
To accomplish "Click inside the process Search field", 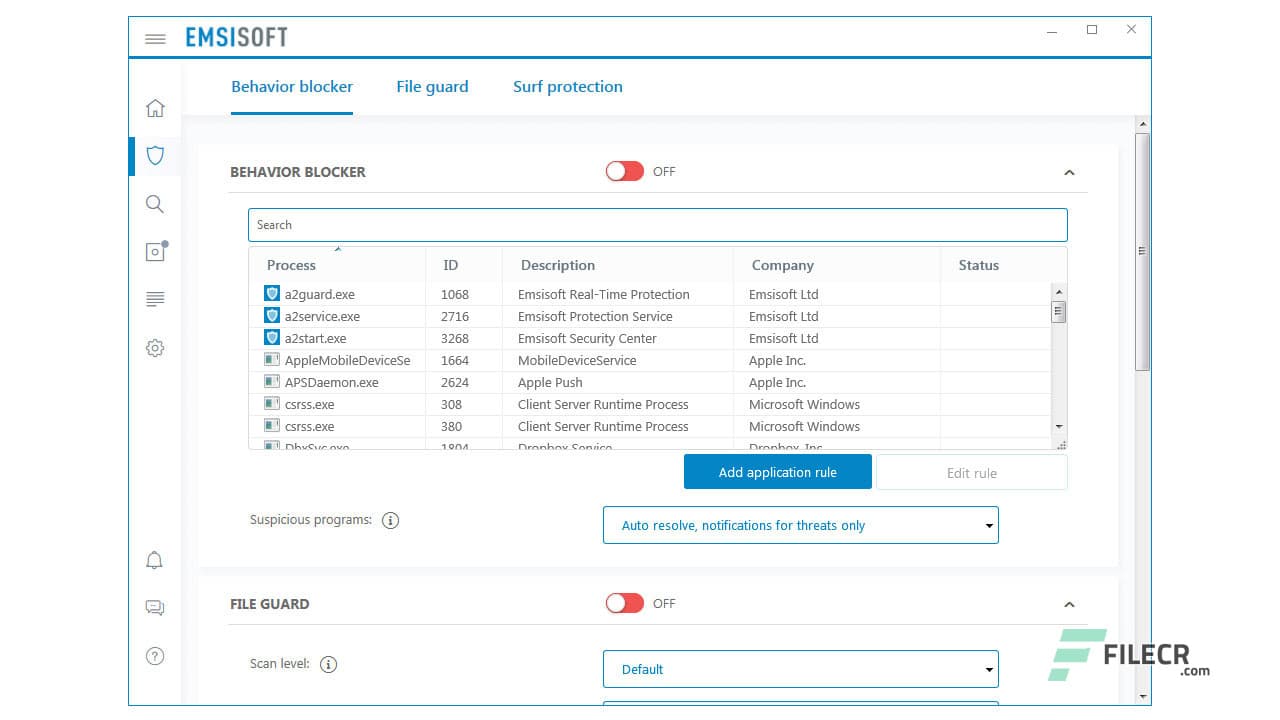I will (657, 224).
